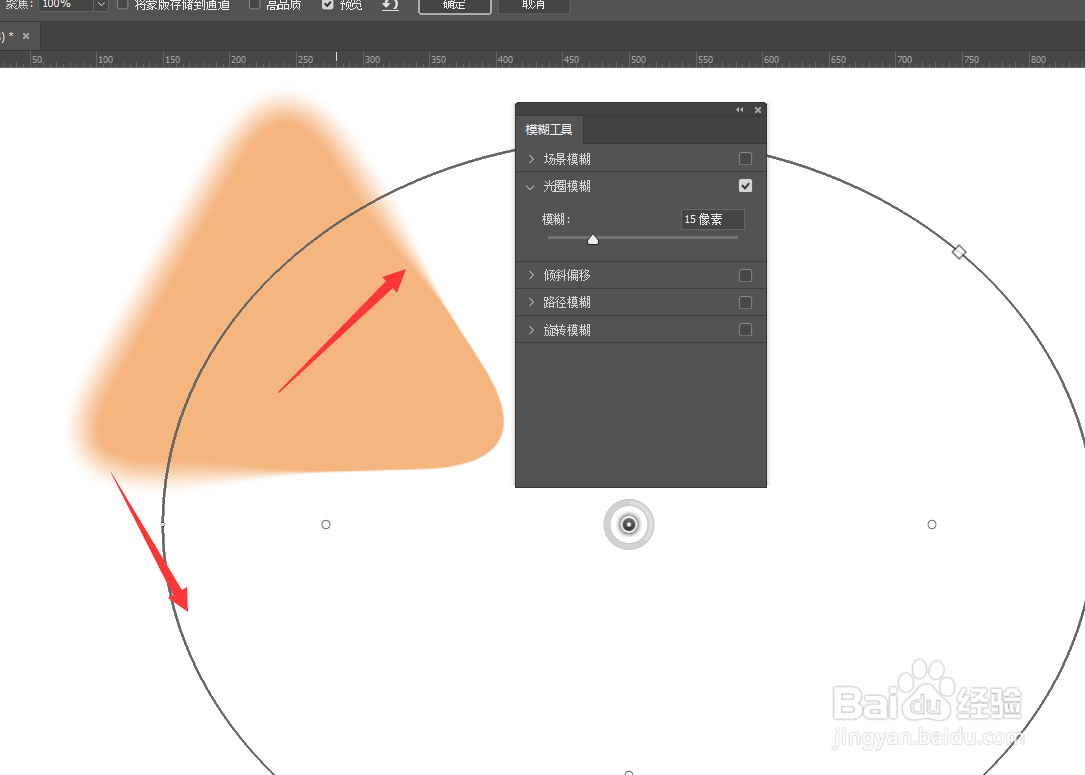
Task: Click the blur amount slider handle
Action: (593, 239)
